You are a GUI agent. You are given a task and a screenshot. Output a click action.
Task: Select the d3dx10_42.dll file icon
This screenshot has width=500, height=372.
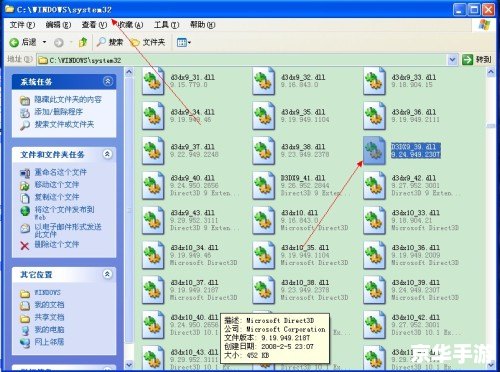[x=374, y=325]
